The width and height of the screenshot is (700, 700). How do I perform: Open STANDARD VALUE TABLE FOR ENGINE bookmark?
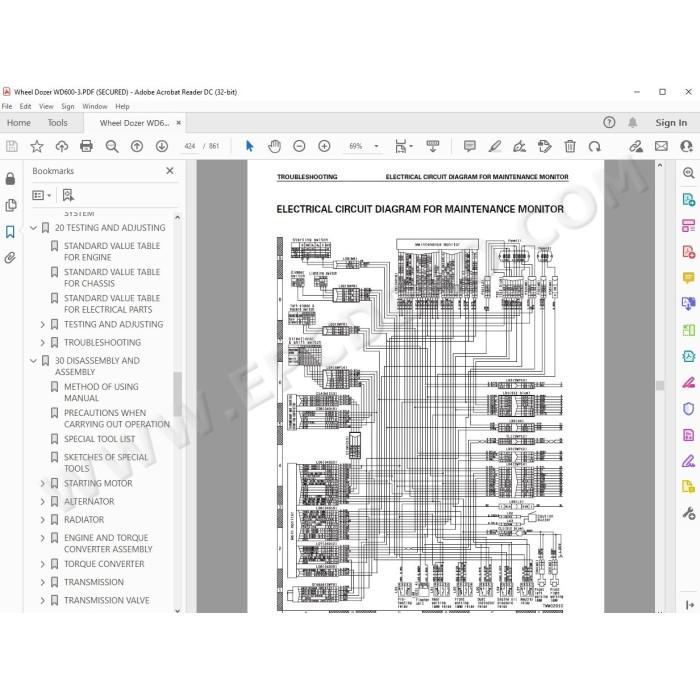[x=112, y=251]
